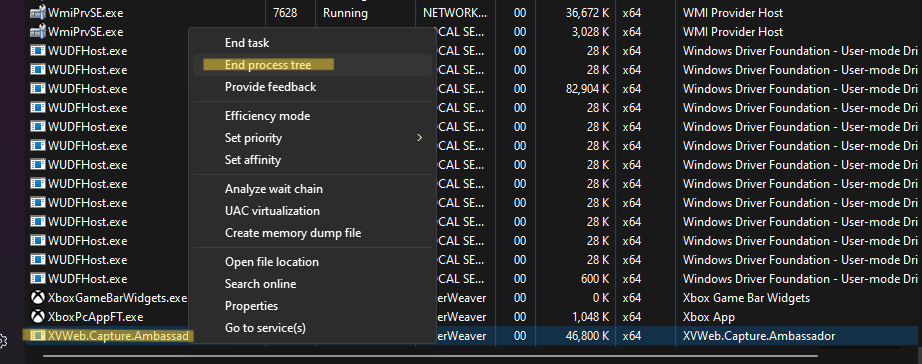
Task: Click the NETWORK... user name cell
Action: click(x=455, y=13)
